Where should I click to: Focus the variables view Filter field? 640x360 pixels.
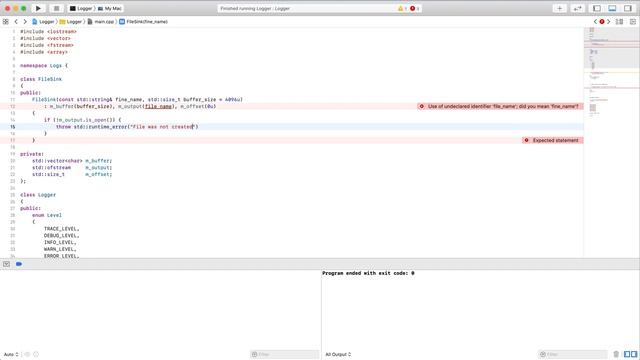pyautogui.click(x=284, y=354)
